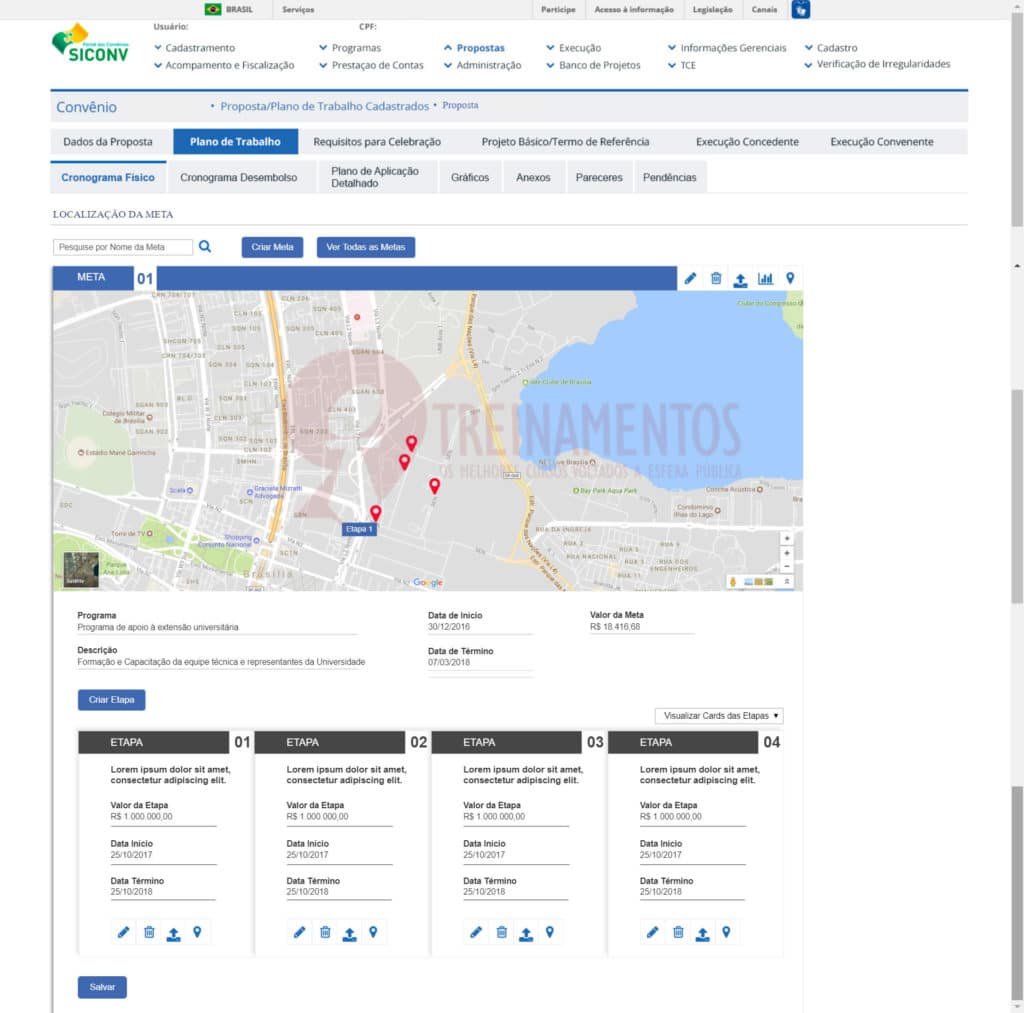Viewport: 1024px width, 1013px height.
Task: Open the Requisitos para Celebração tab
Action: pos(377,142)
